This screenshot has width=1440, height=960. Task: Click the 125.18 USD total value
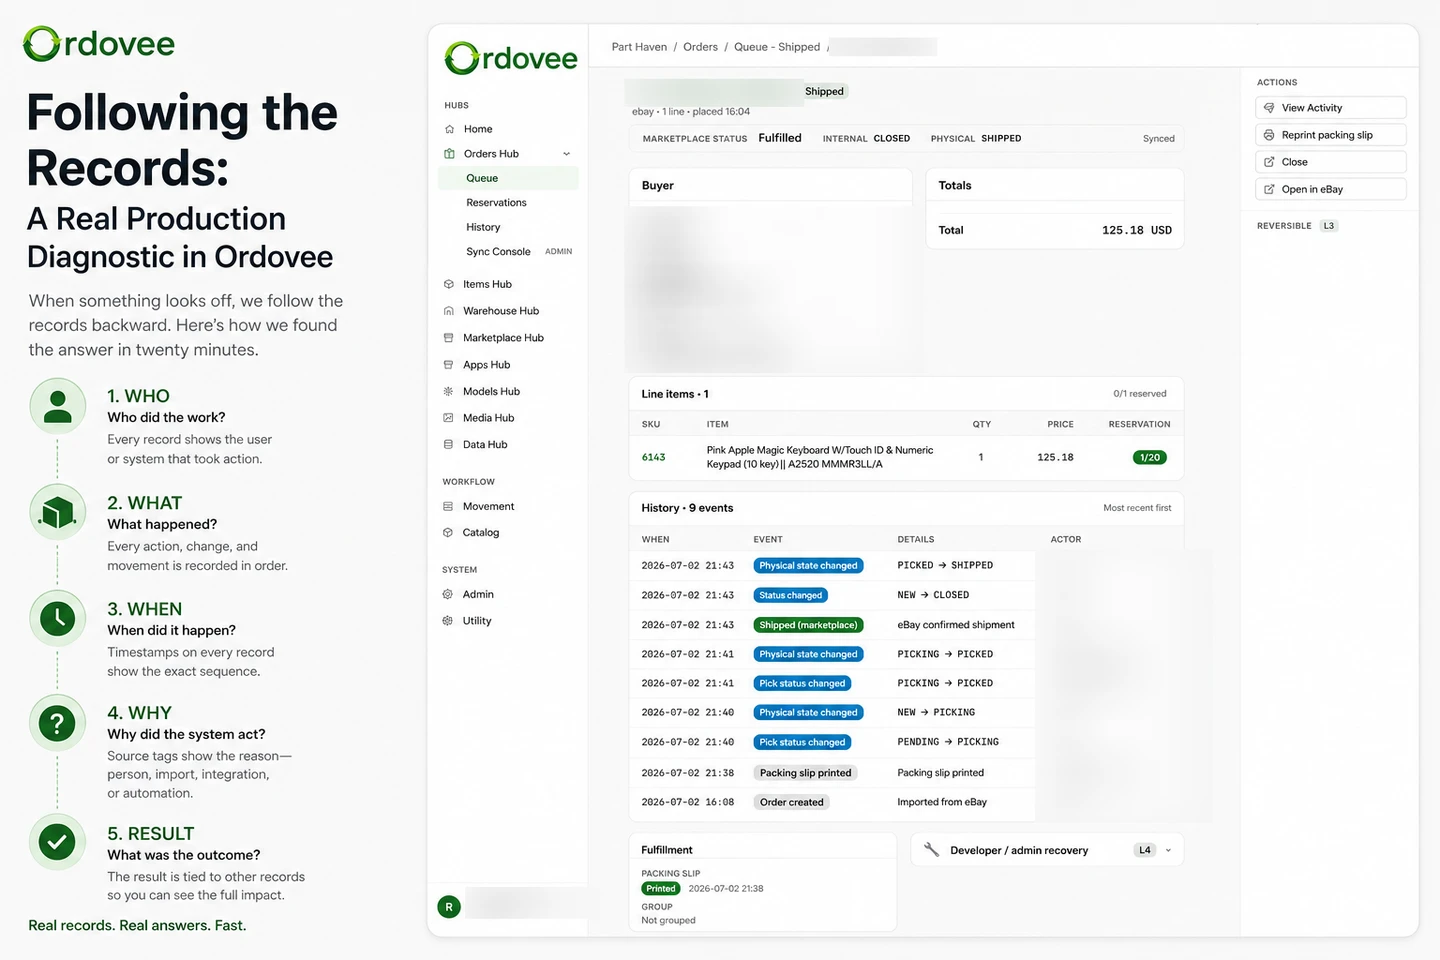click(1137, 230)
